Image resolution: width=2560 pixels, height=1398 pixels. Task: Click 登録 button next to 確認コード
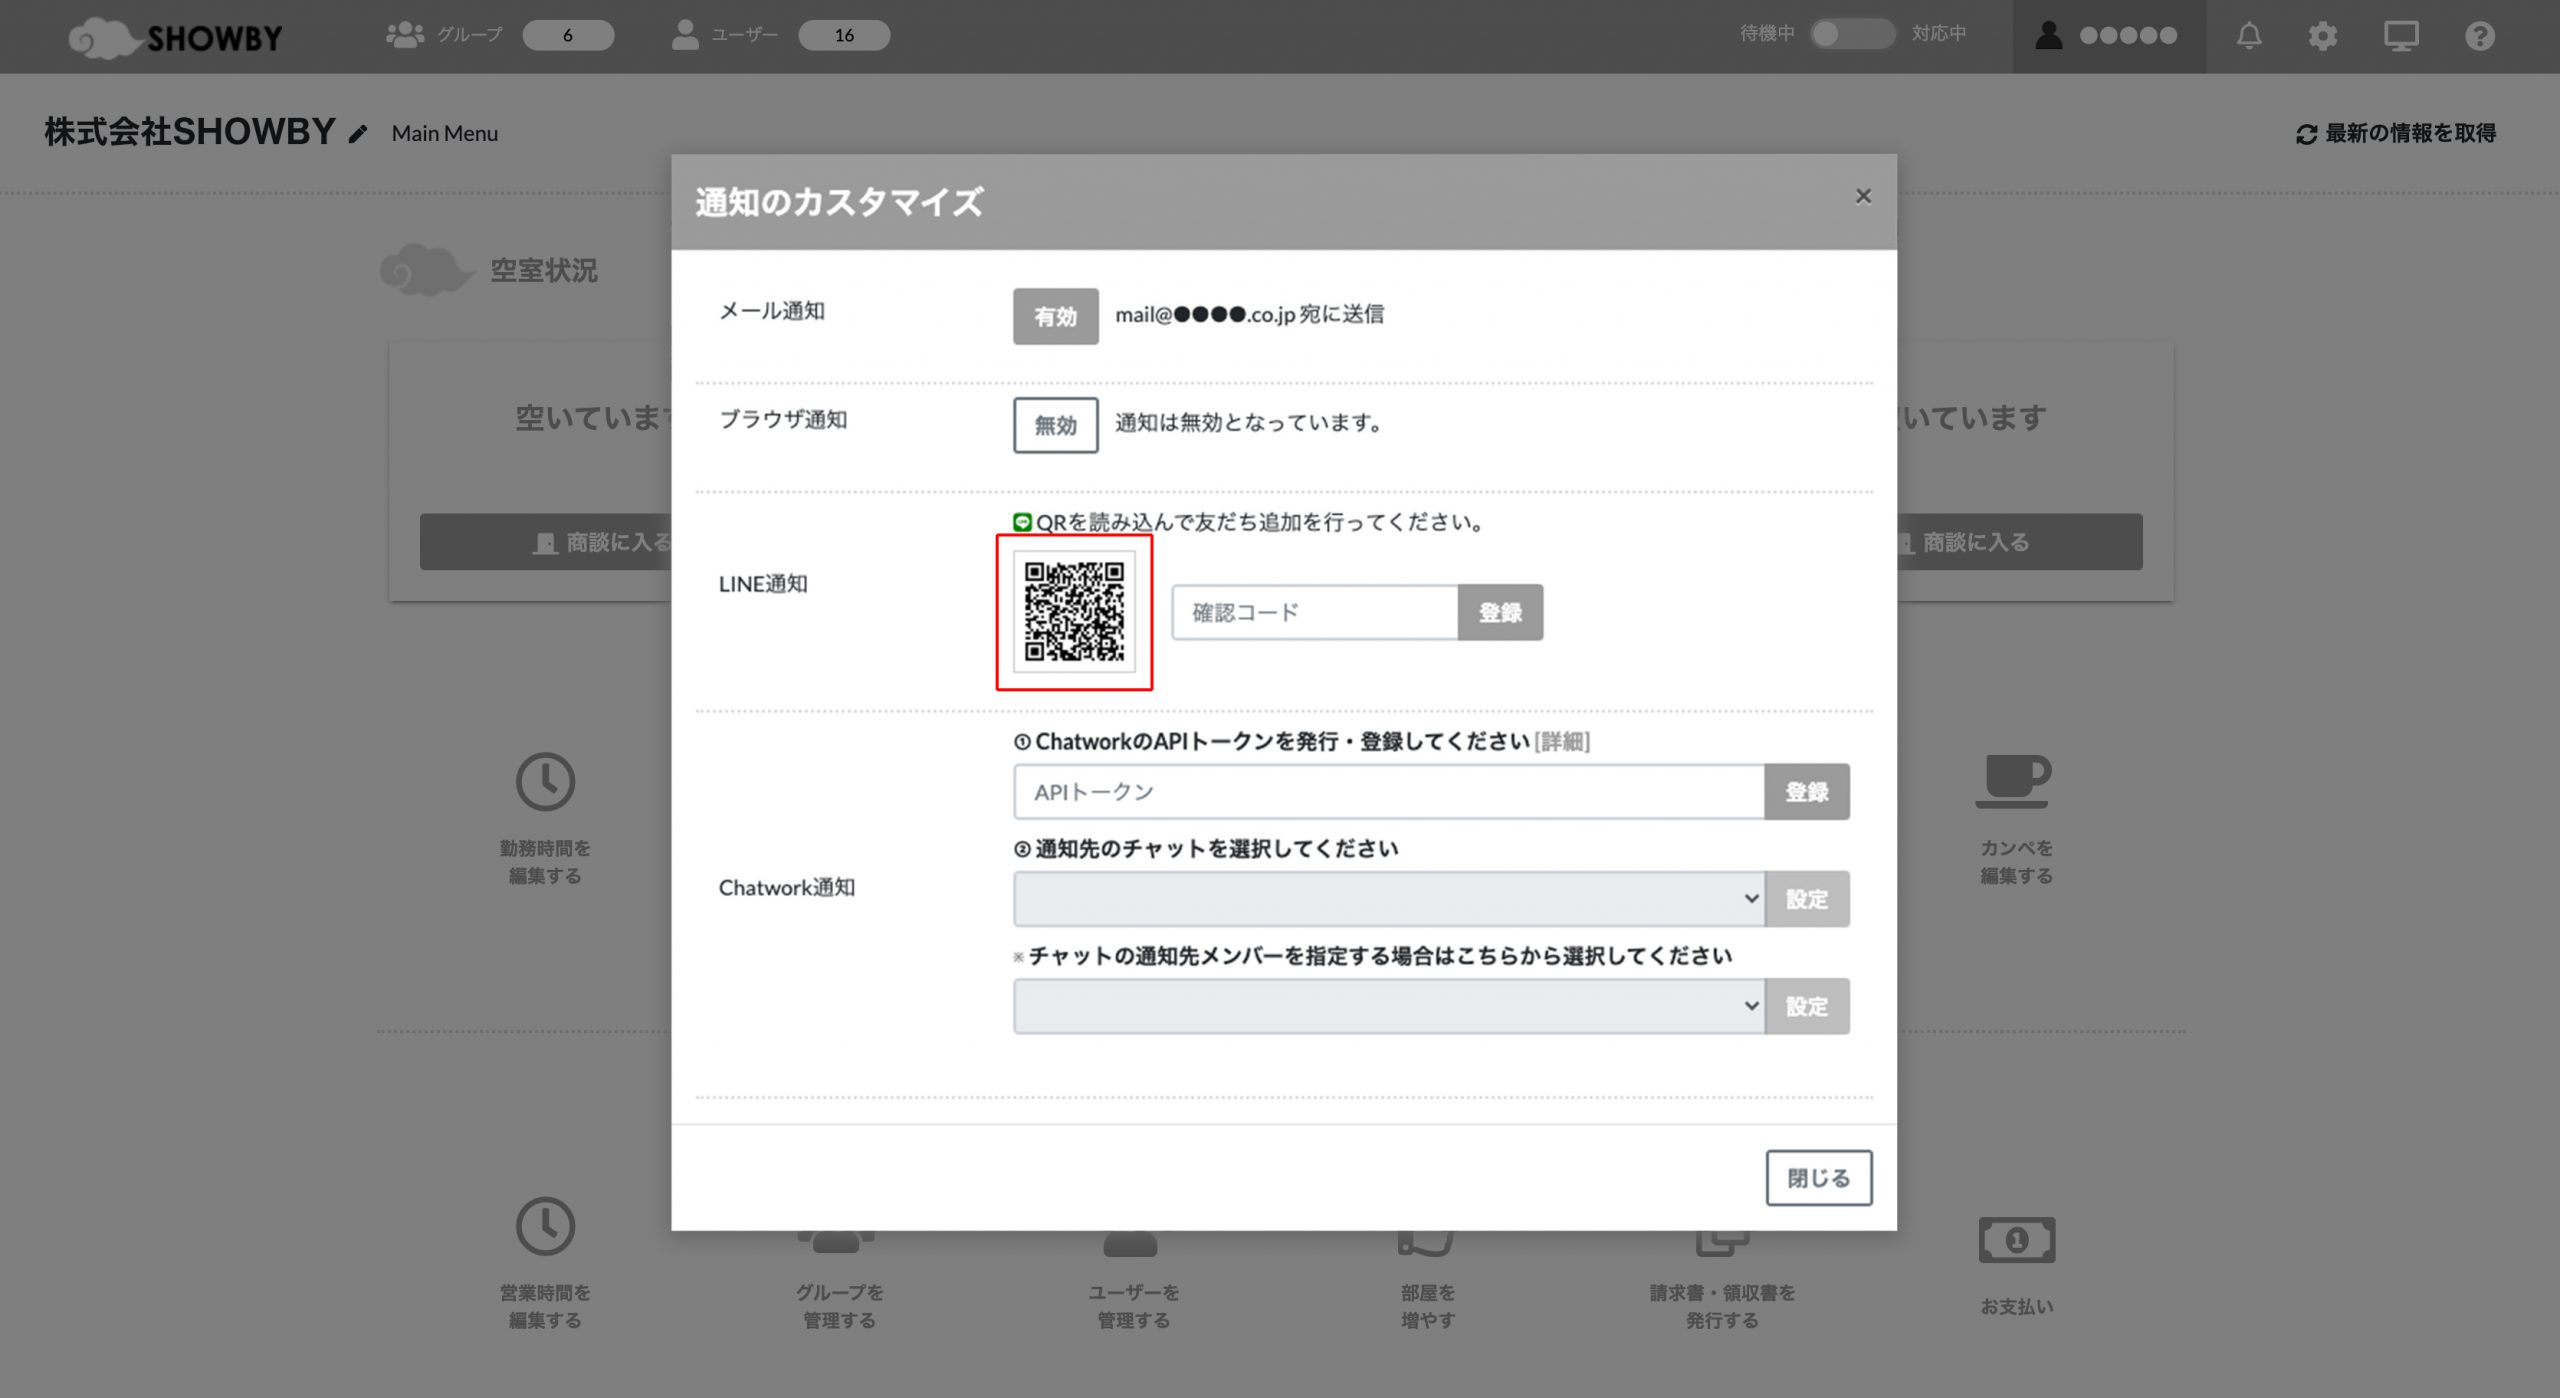point(1500,612)
